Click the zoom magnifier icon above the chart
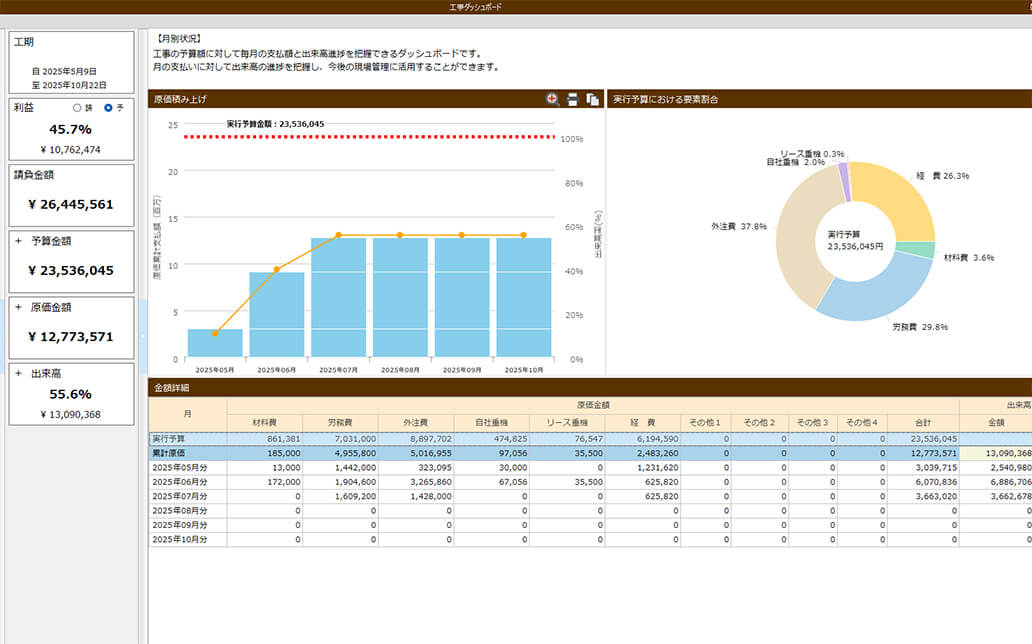The height and width of the screenshot is (644, 1032). (553, 99)
